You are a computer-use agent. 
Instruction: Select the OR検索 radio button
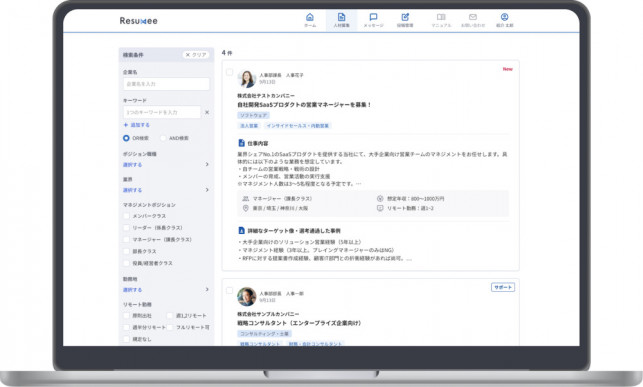(x=126, y=138)
